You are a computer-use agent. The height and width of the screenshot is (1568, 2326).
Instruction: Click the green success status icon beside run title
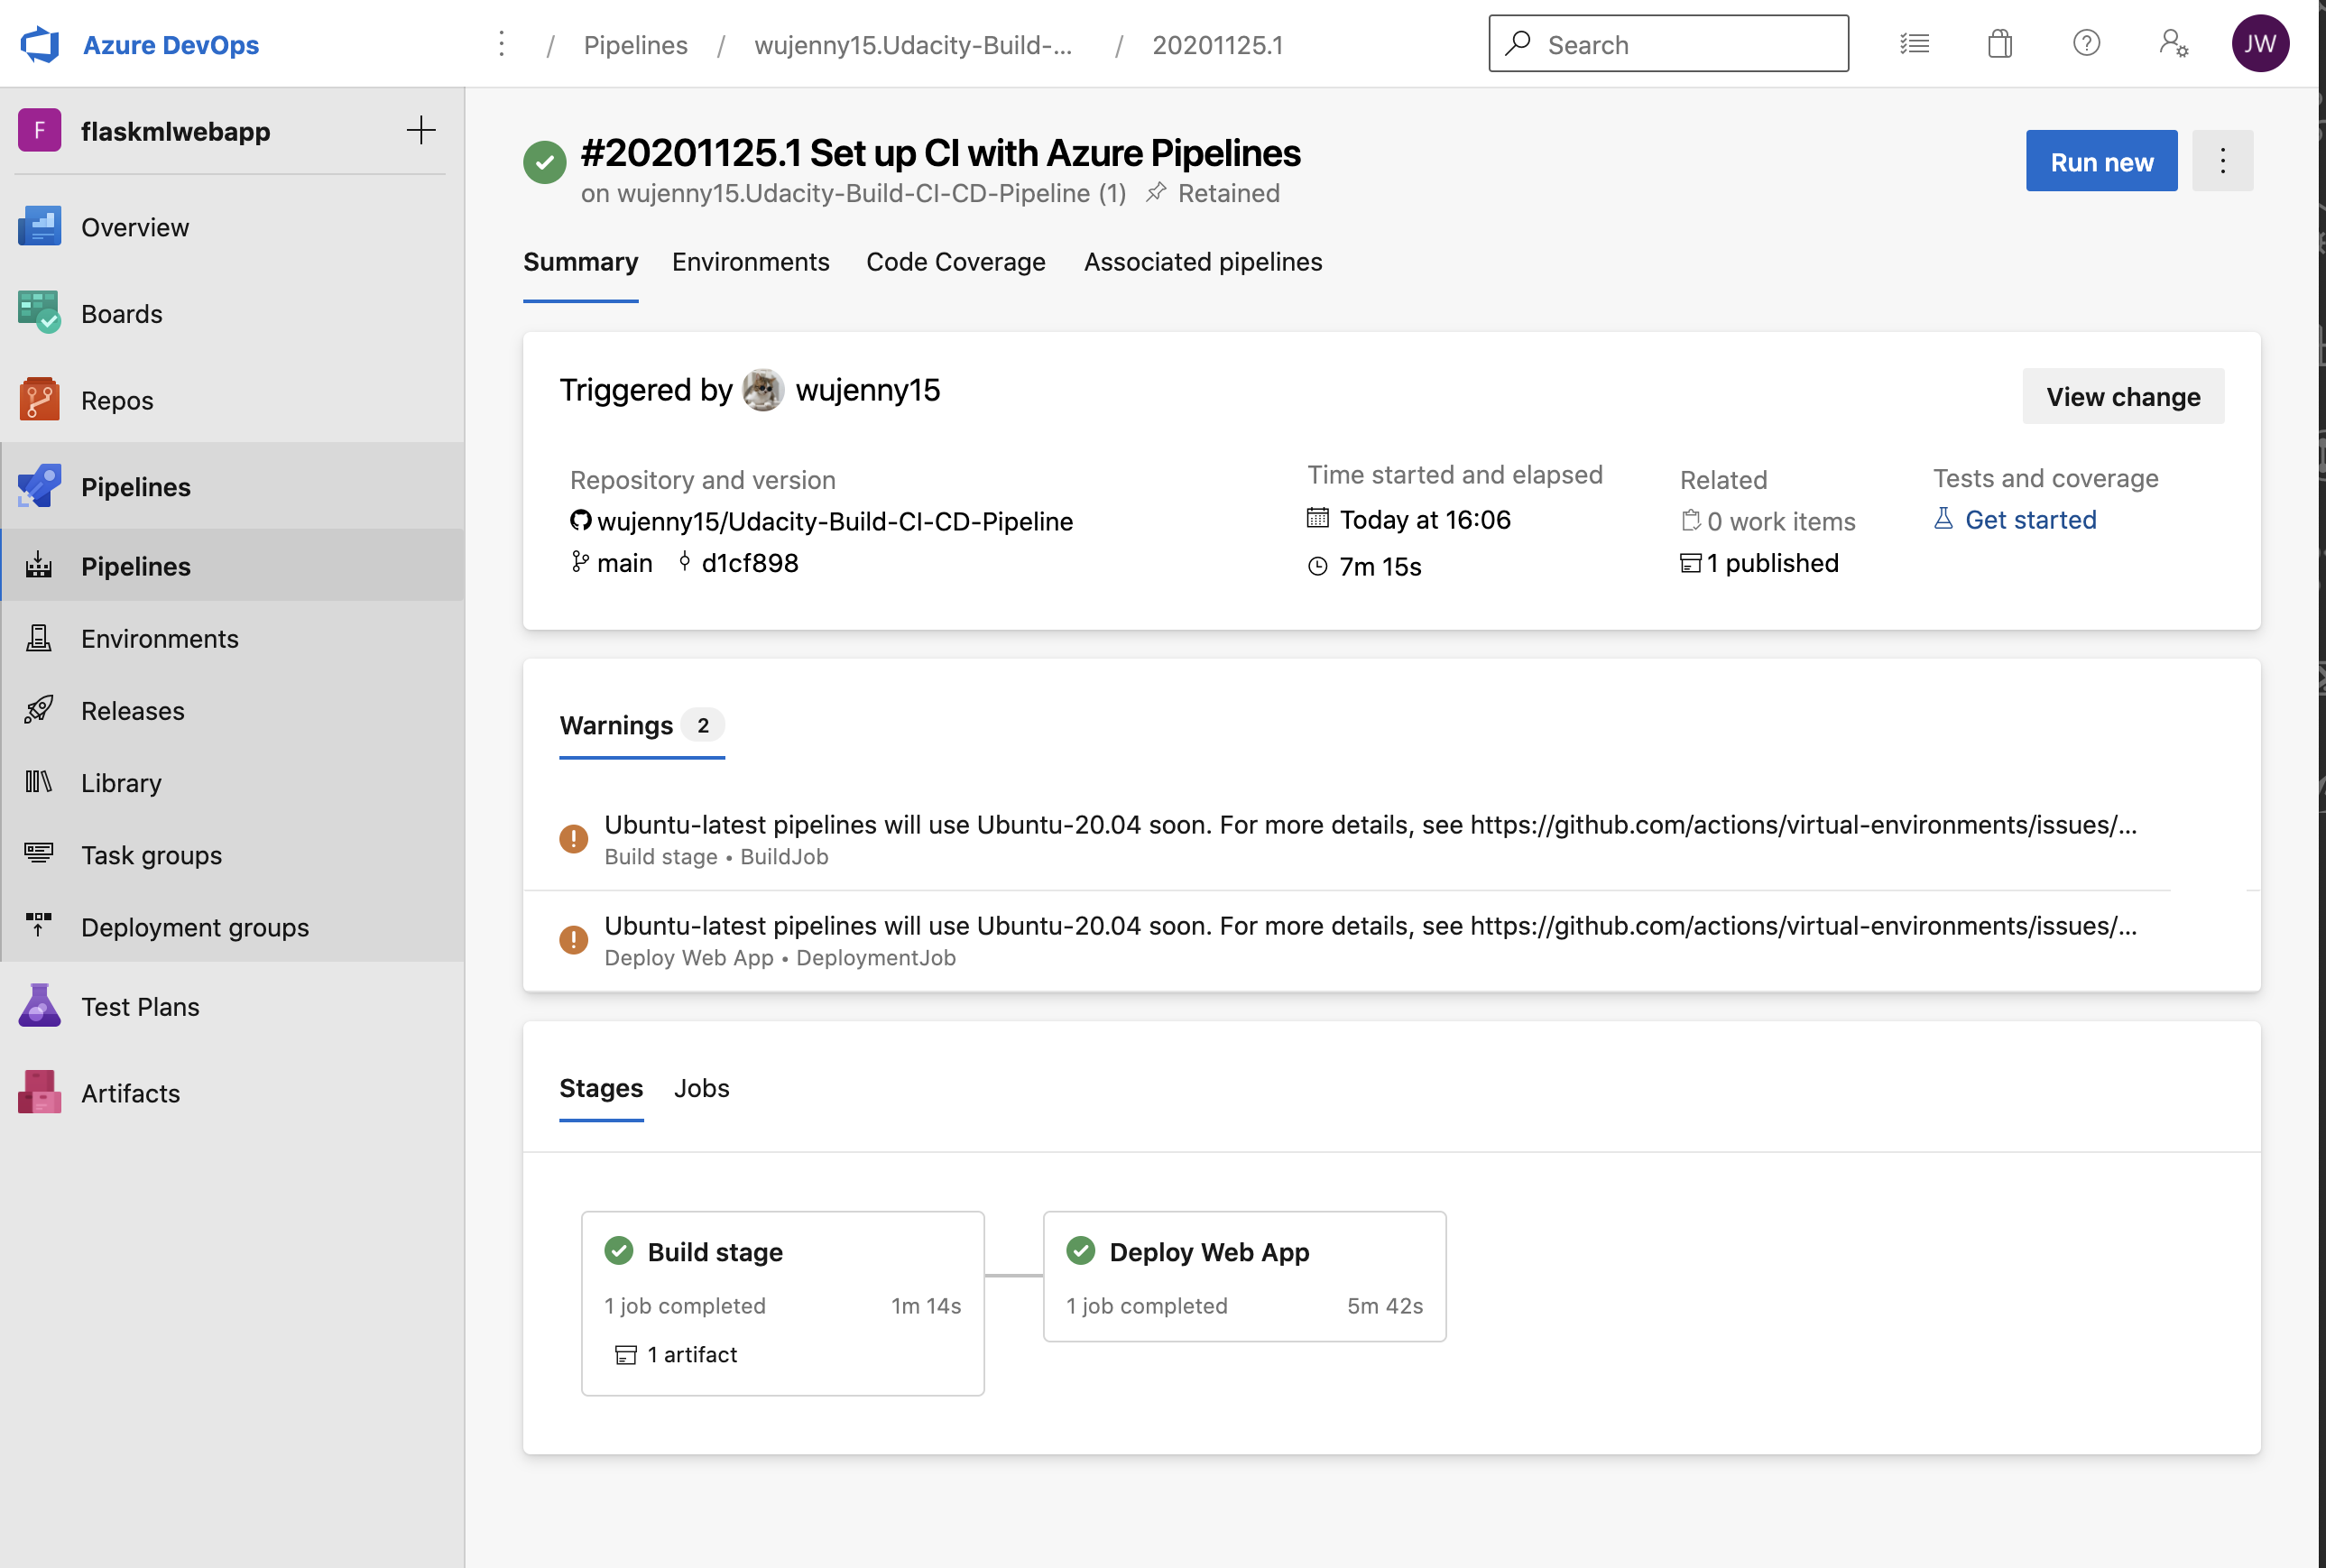coord(545,162)
